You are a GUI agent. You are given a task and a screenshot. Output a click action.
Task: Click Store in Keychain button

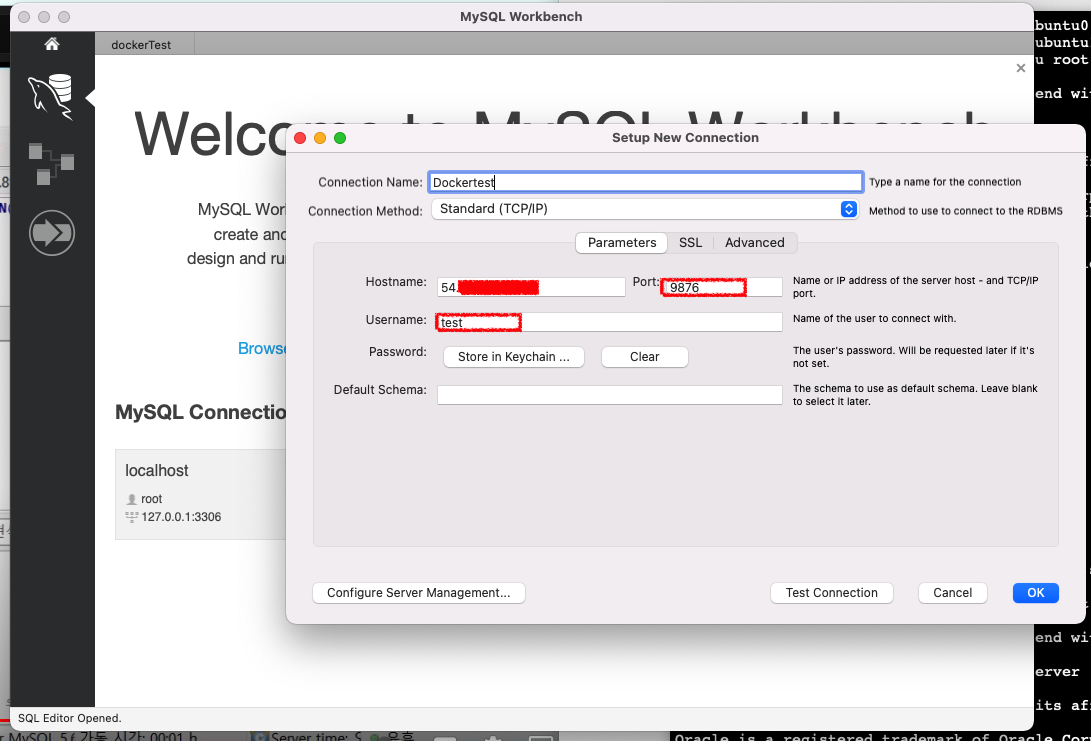pyautogui.click(x=513, y=357)
